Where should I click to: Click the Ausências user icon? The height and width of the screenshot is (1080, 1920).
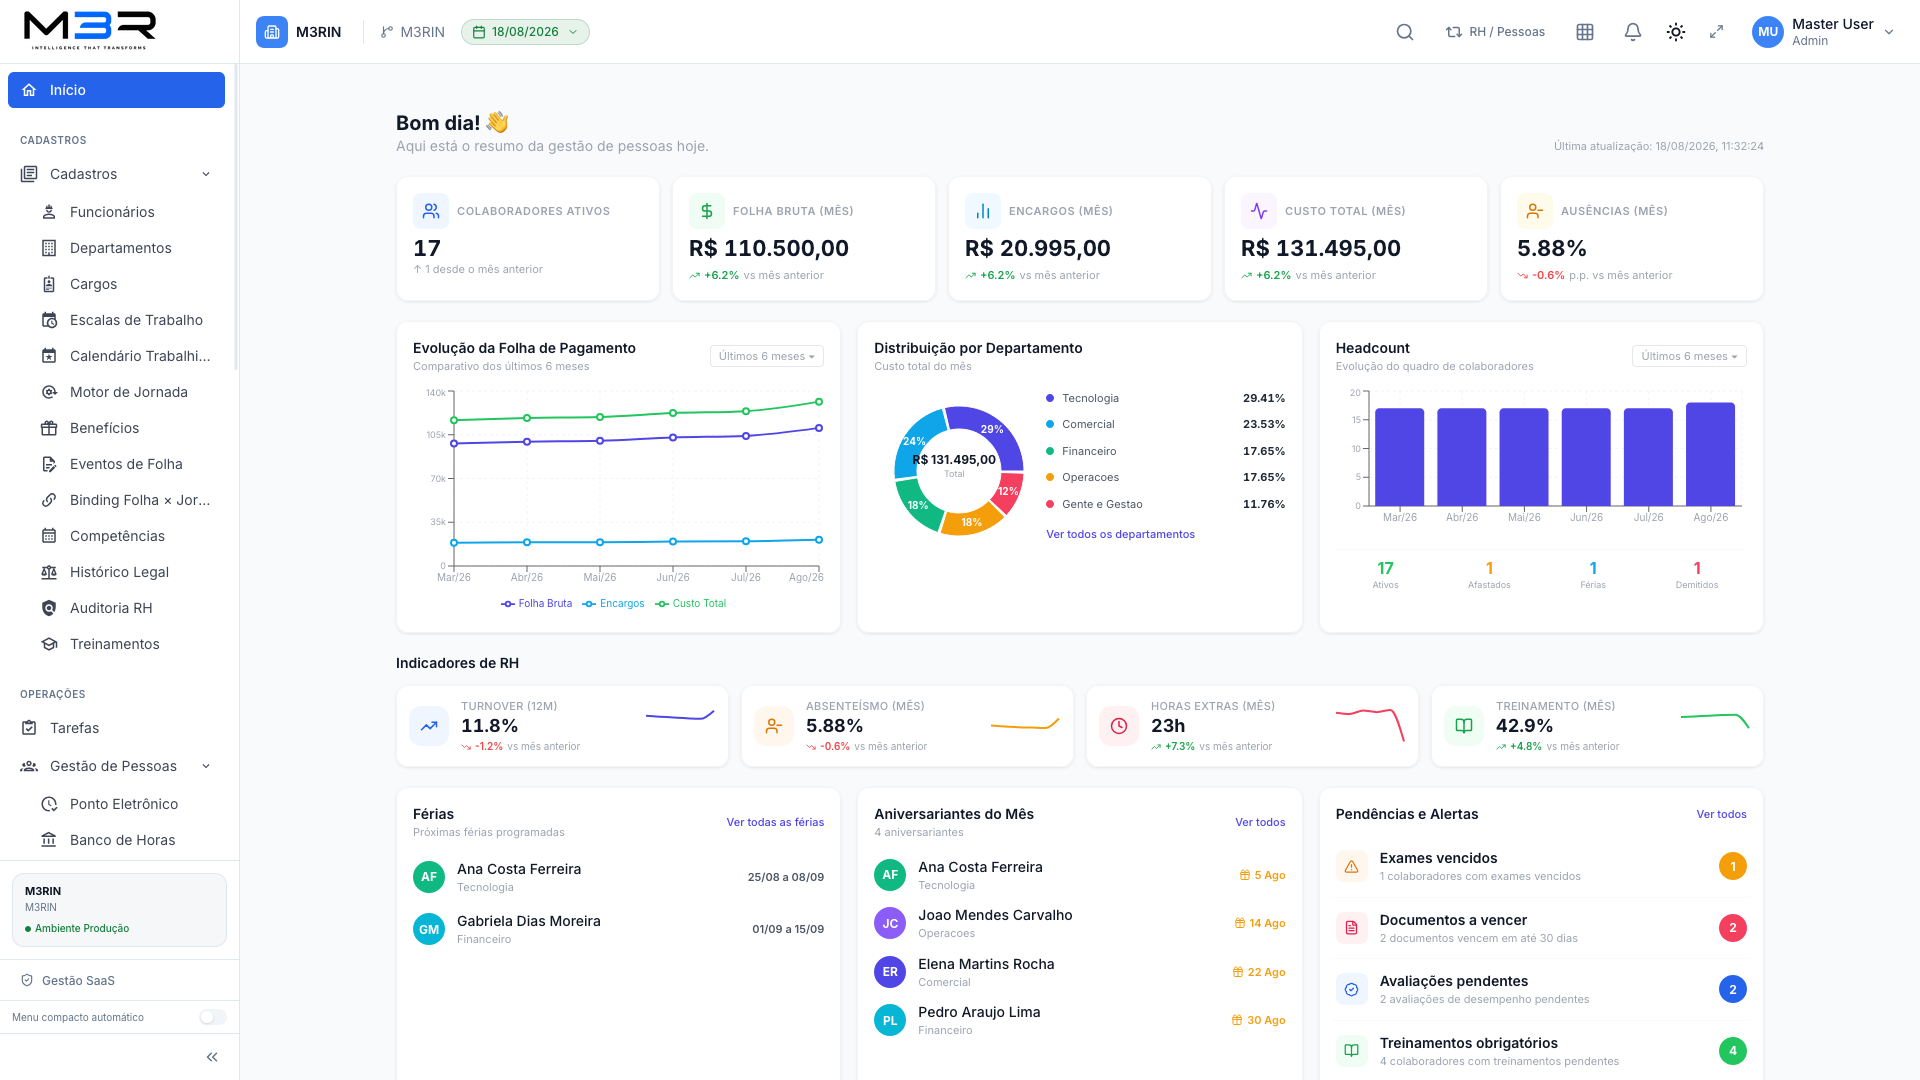pos(1535,211)
